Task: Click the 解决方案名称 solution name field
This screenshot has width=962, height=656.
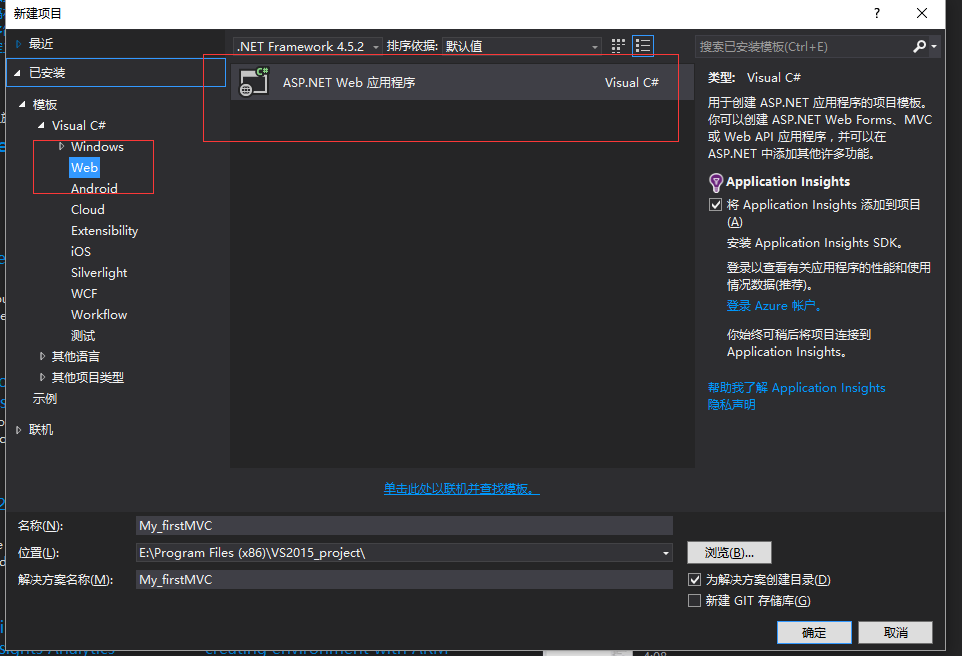Action: 404,579
